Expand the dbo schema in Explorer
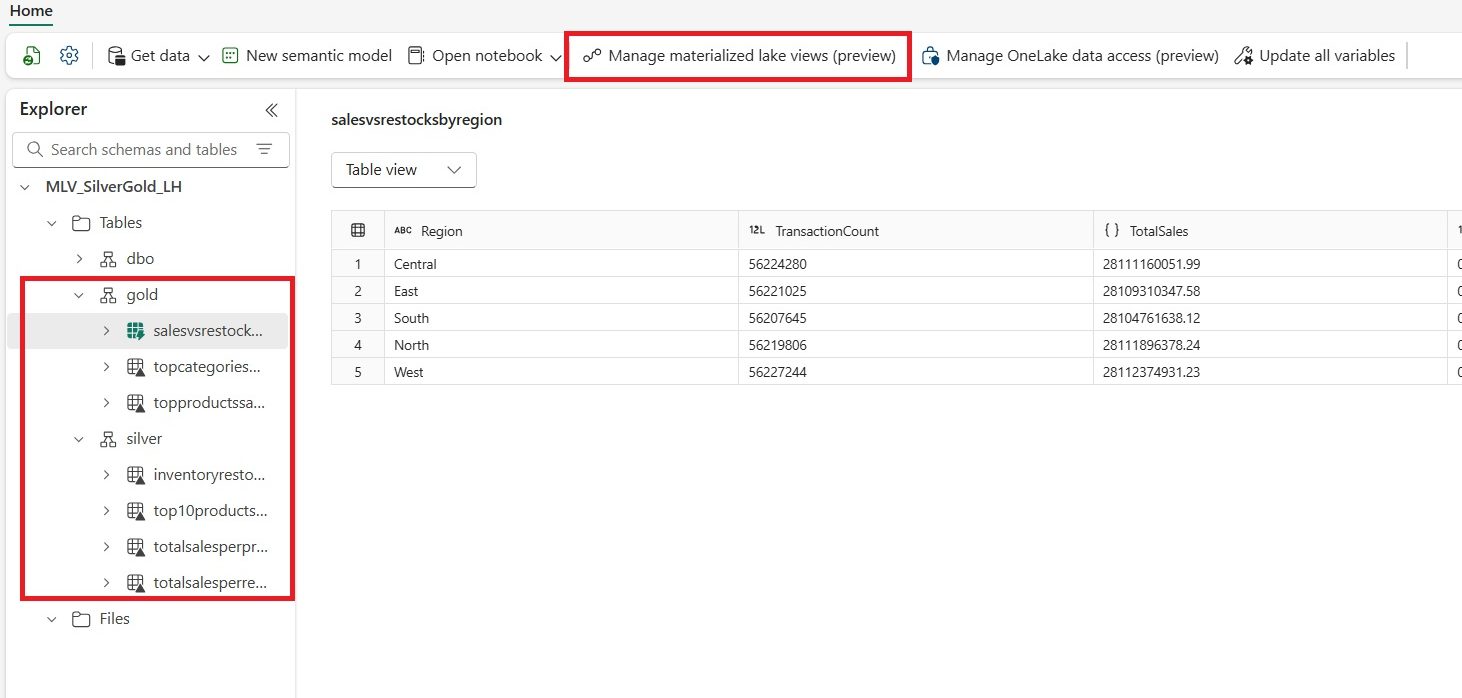Screen dimensions: 1462x698 pos(79,258)
